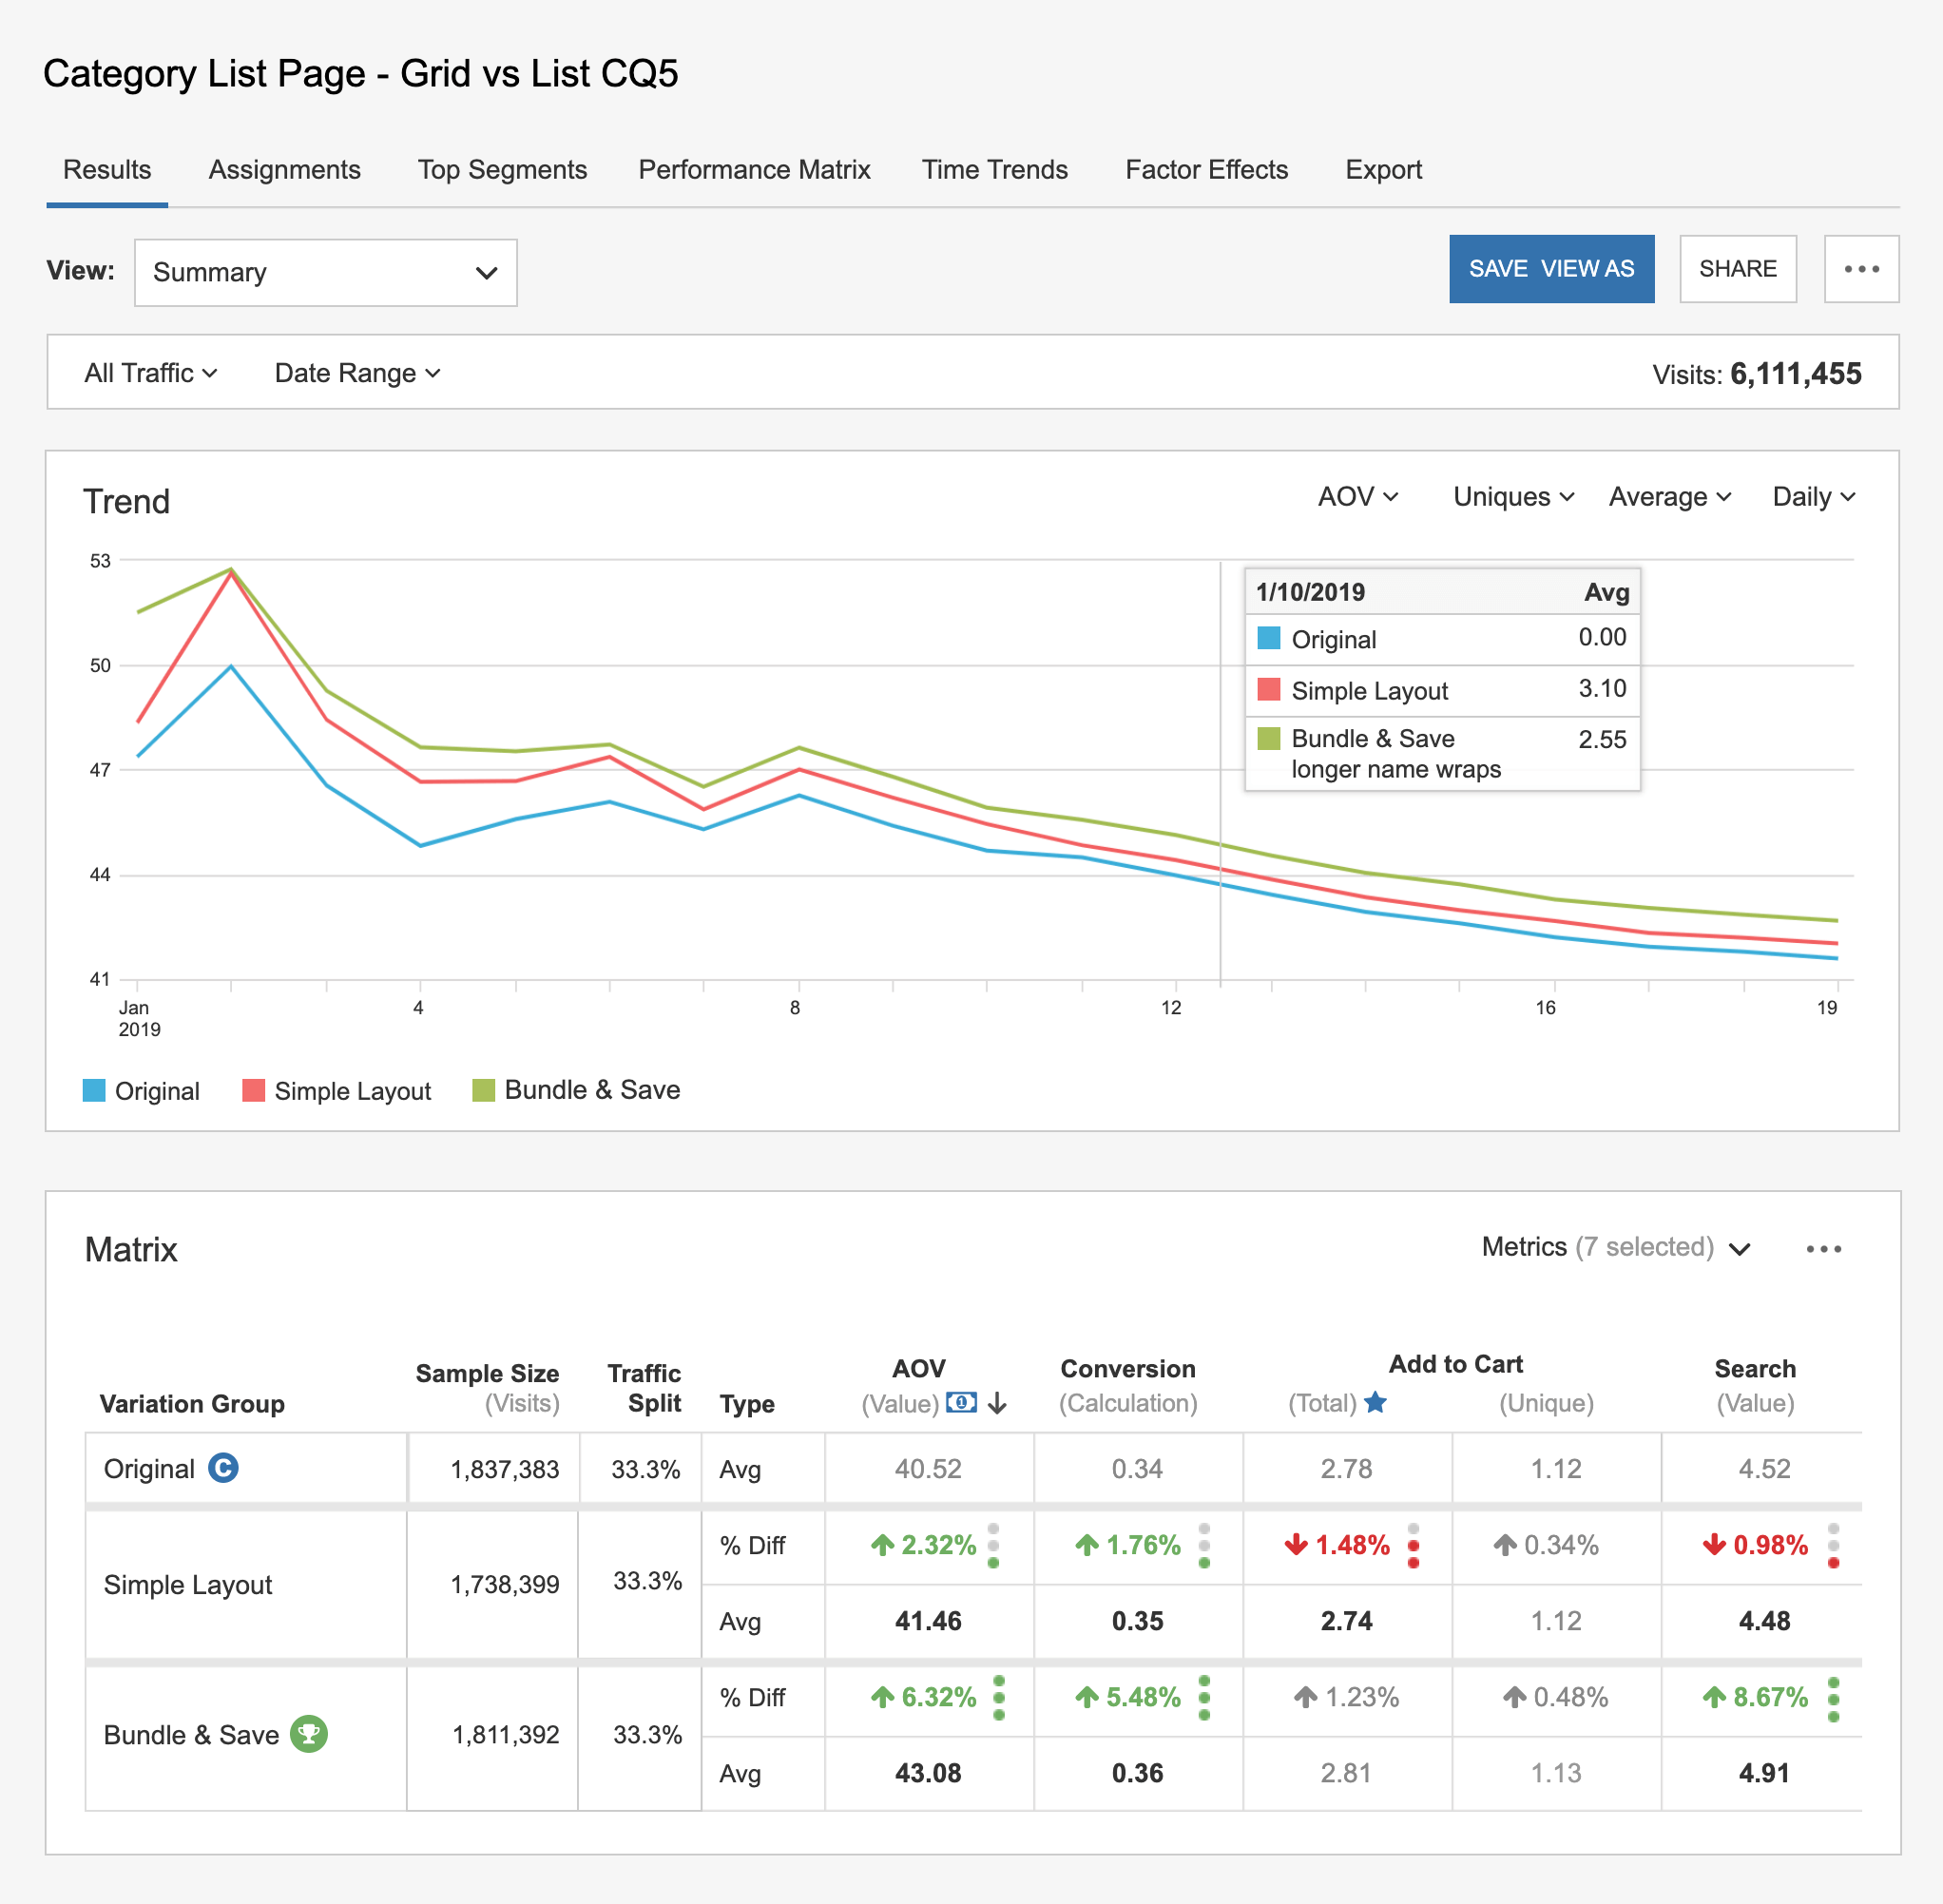Click the SHARE button
Screen dimensions: 1943x1904
(x=1737, y=269)
